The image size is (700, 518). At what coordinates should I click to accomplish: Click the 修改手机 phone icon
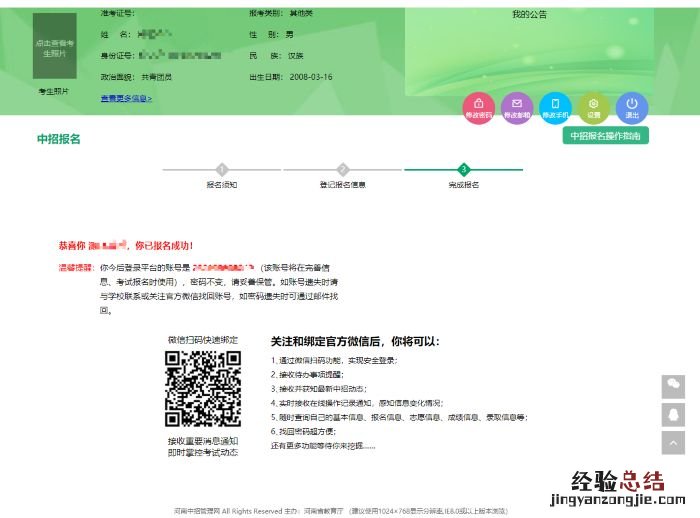point(555,105)
